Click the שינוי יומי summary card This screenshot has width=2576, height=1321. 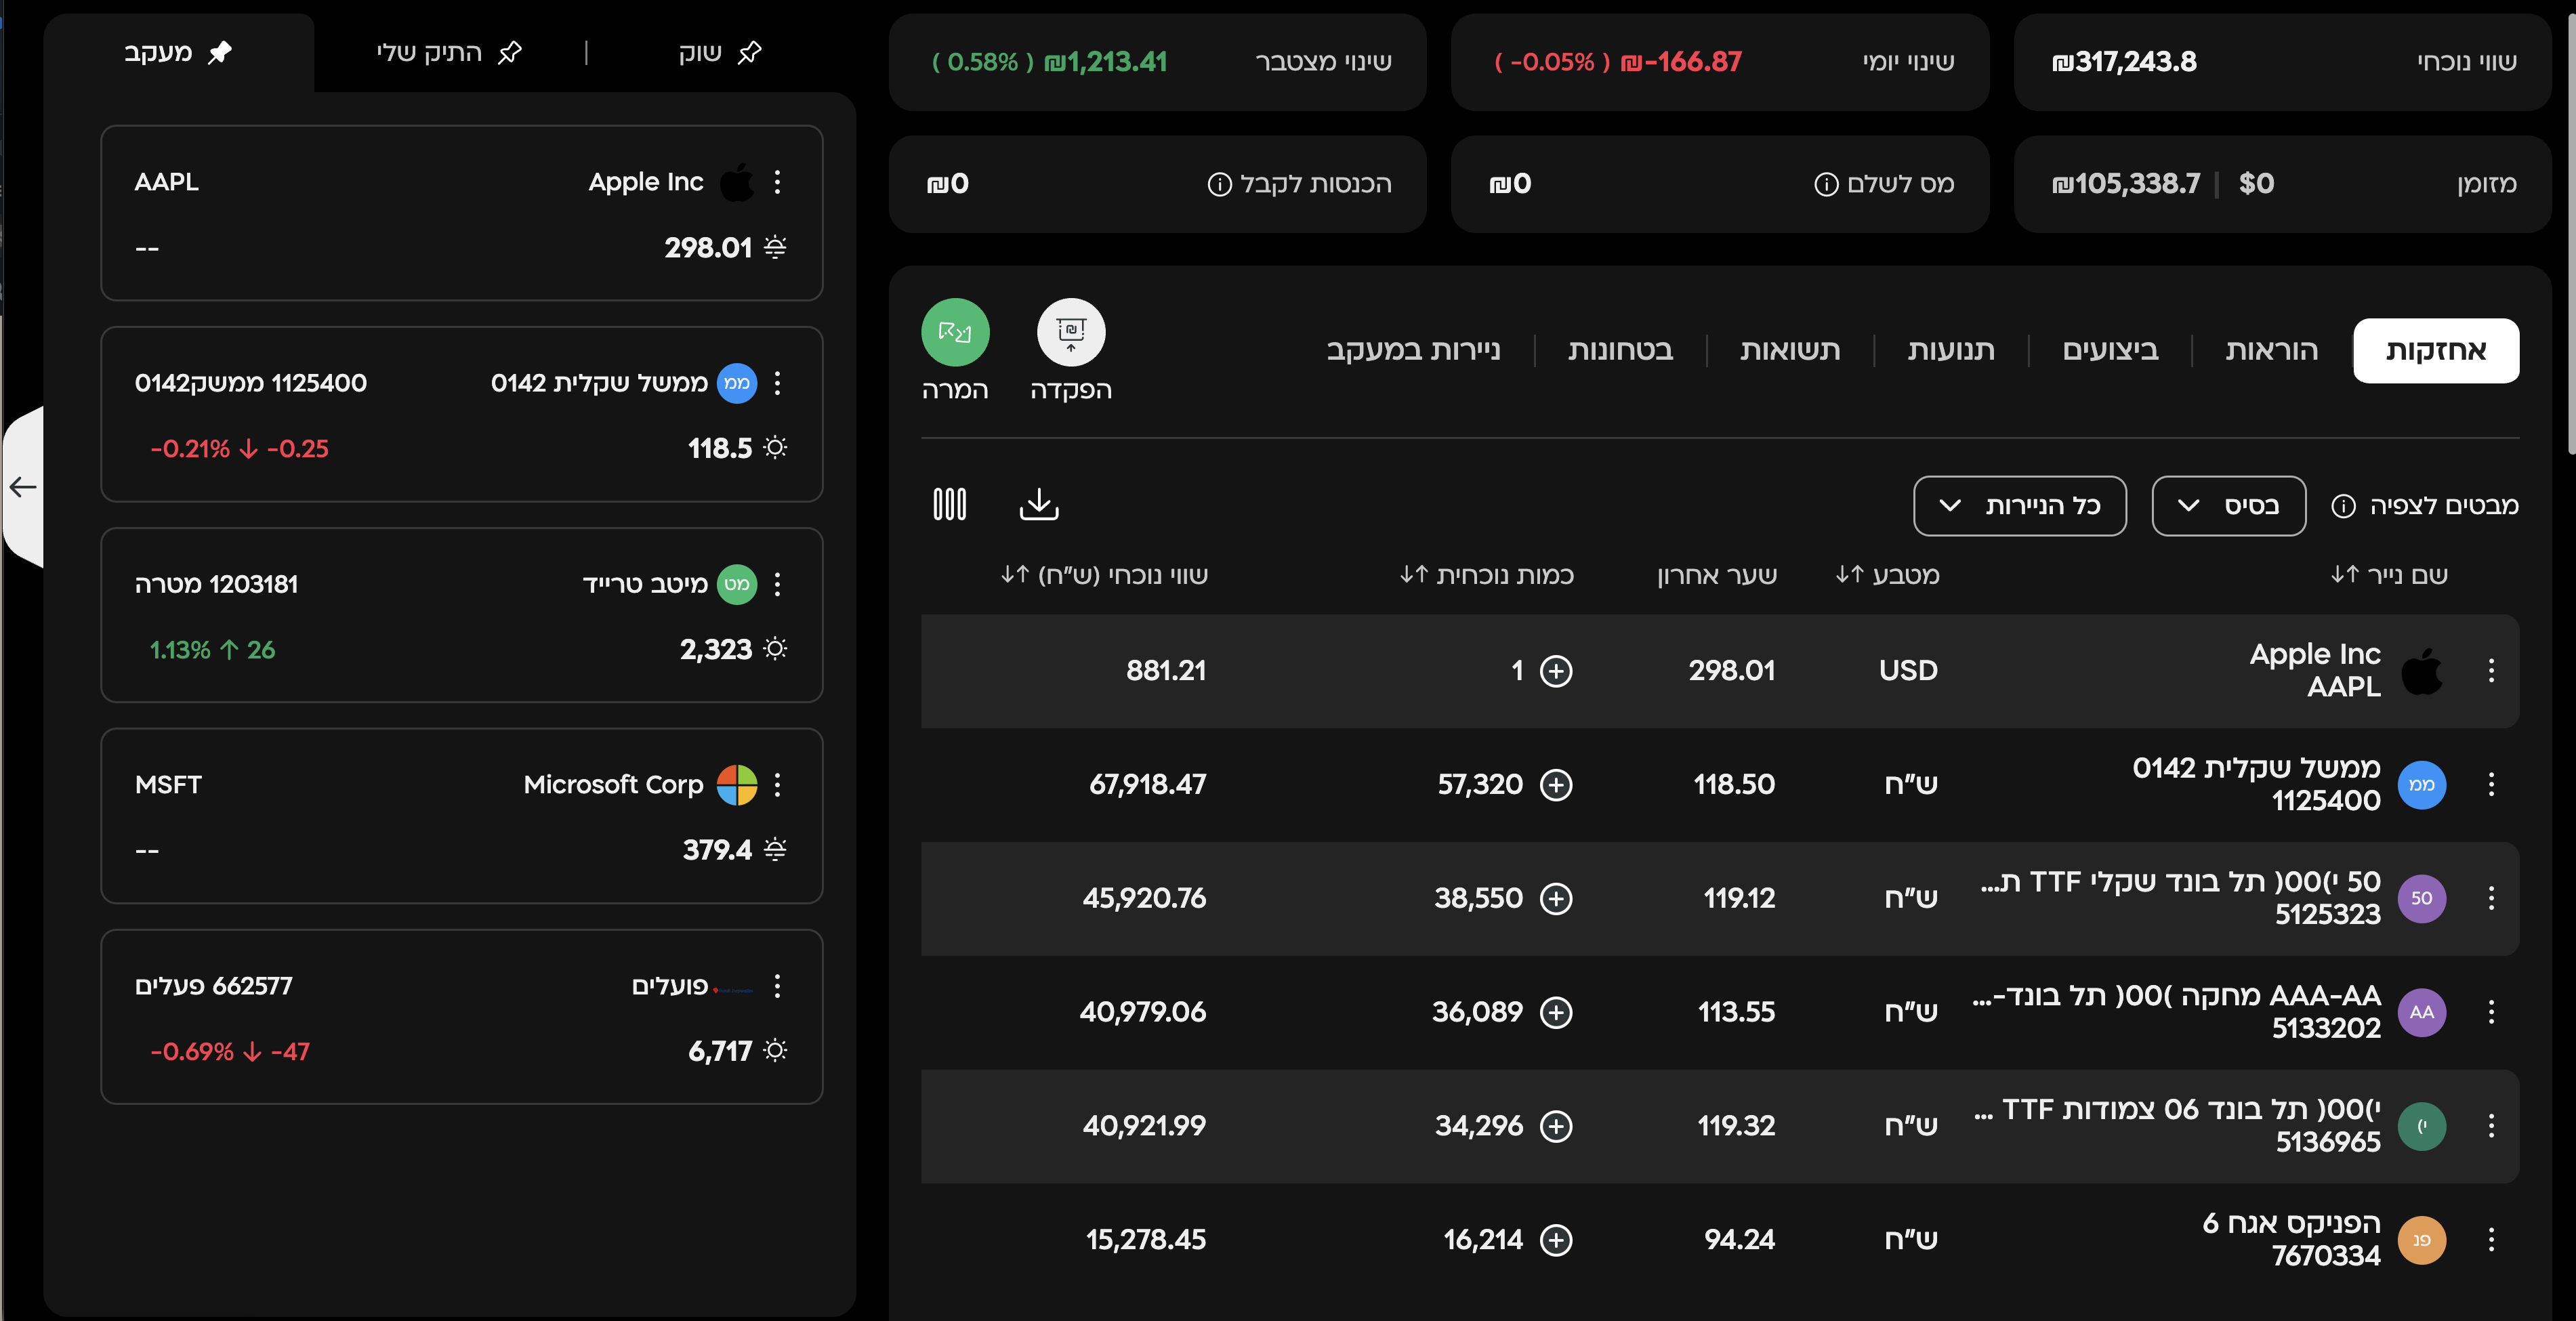(x=1720, y=62)
